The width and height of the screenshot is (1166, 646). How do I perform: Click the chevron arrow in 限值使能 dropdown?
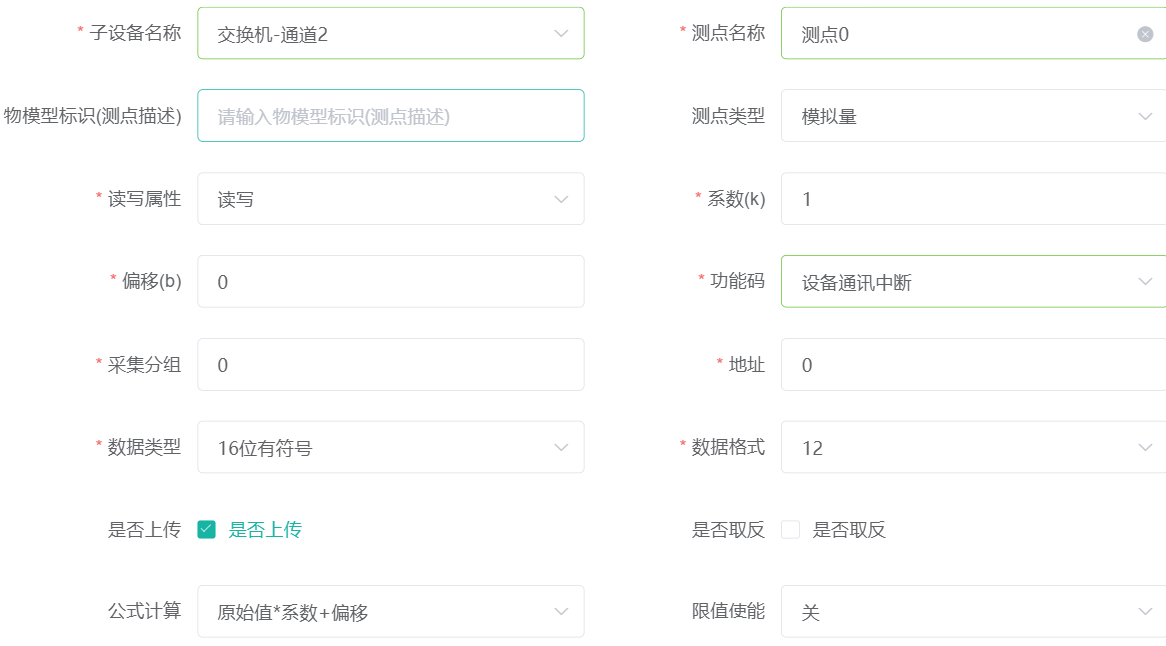1145,612
